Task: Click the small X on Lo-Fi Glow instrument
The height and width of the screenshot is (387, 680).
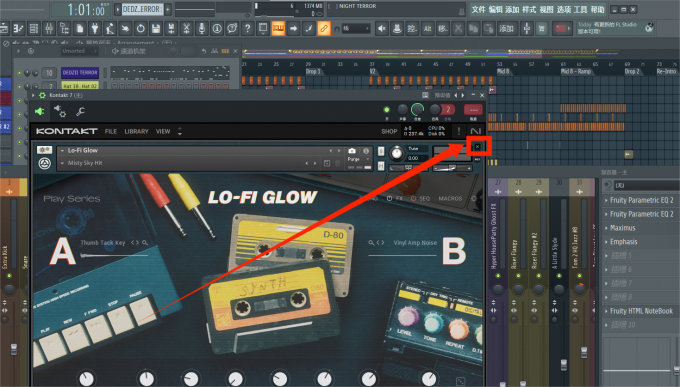Action: pyautogui.click(x=477, y=147)
